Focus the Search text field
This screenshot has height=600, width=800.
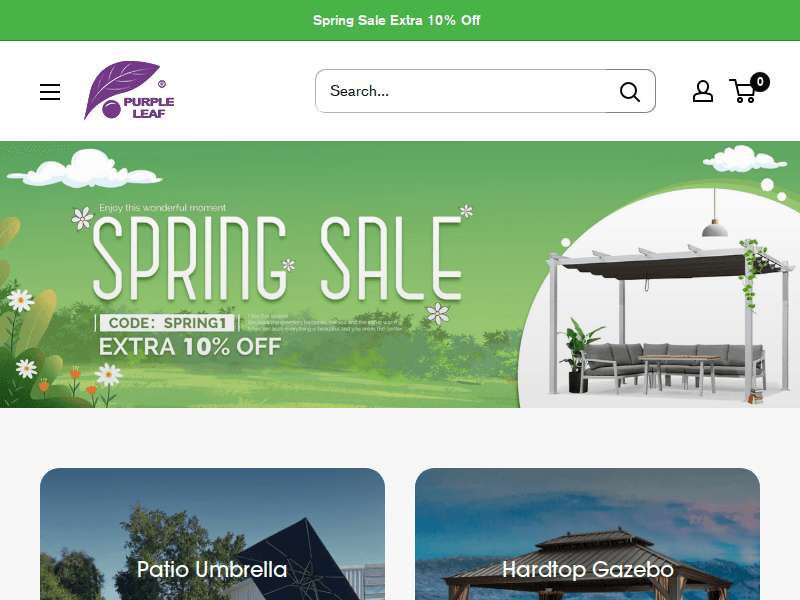coord(462,91)
